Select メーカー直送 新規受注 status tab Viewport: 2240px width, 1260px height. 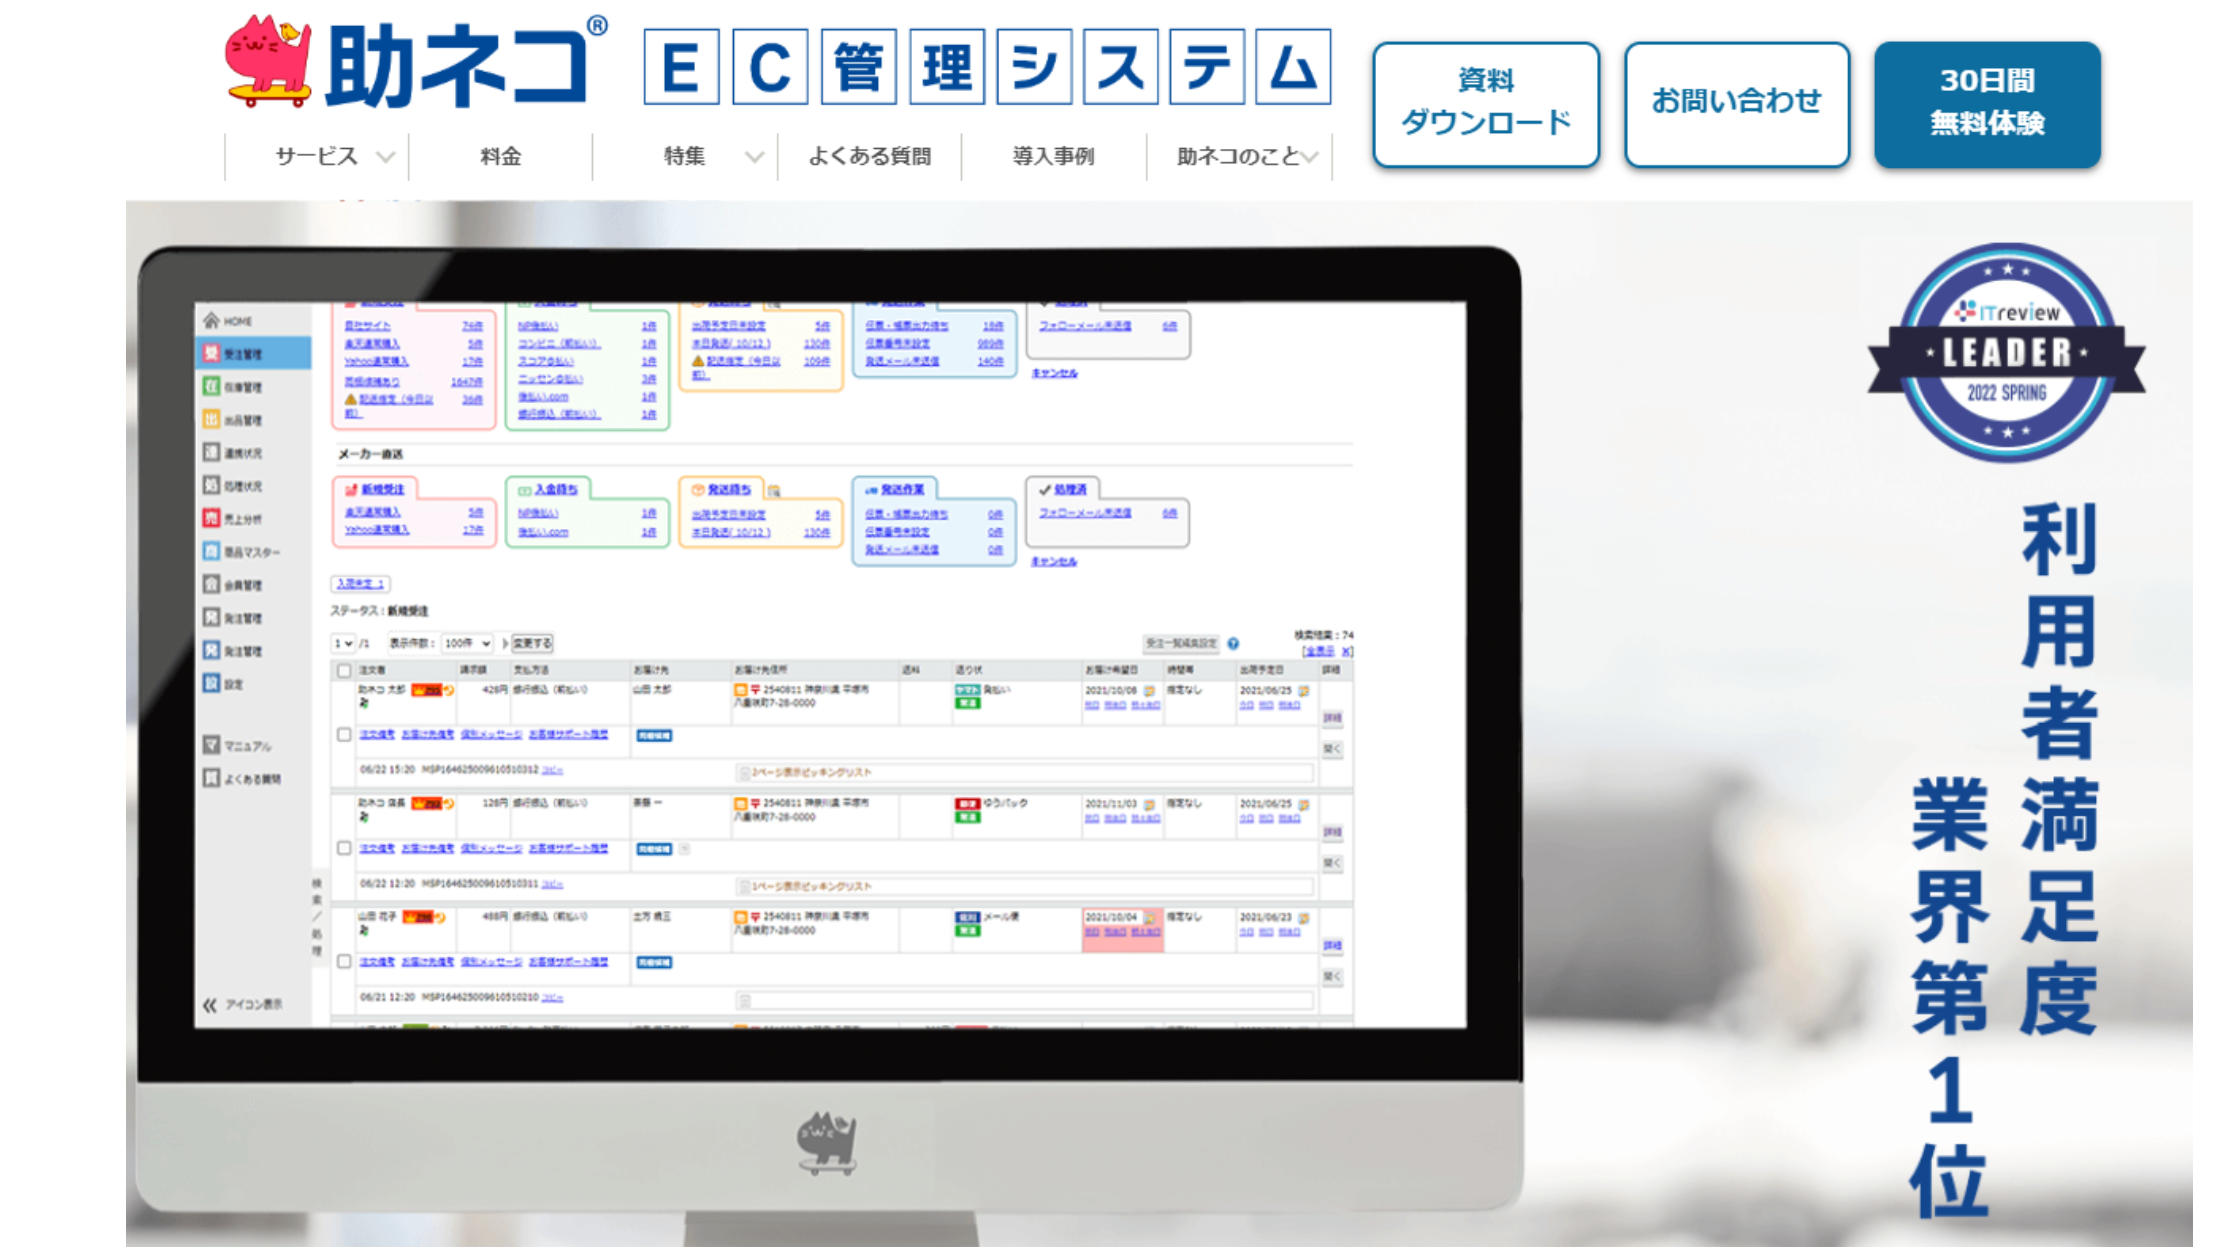click(375, 489)
